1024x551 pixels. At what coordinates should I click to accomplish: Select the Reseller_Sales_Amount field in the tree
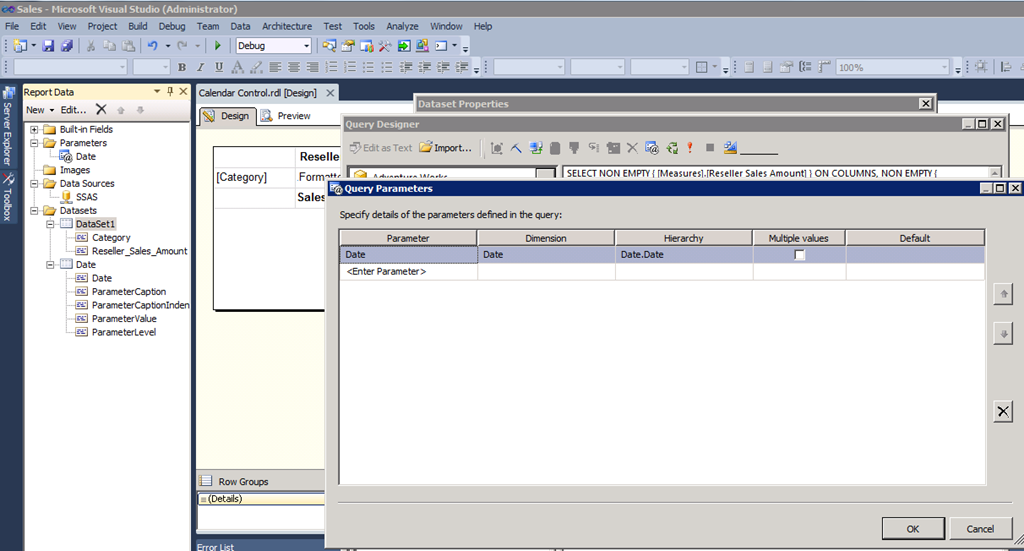[139, 252]
